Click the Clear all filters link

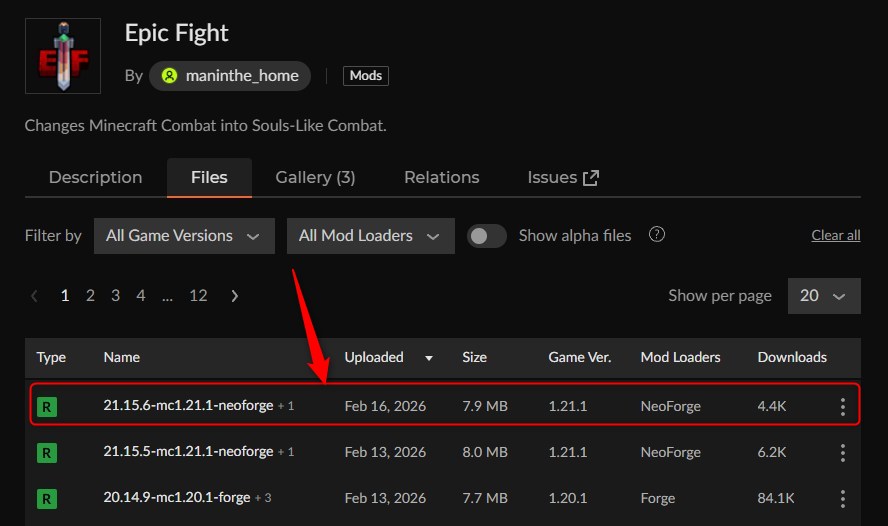tap(835, 236)
